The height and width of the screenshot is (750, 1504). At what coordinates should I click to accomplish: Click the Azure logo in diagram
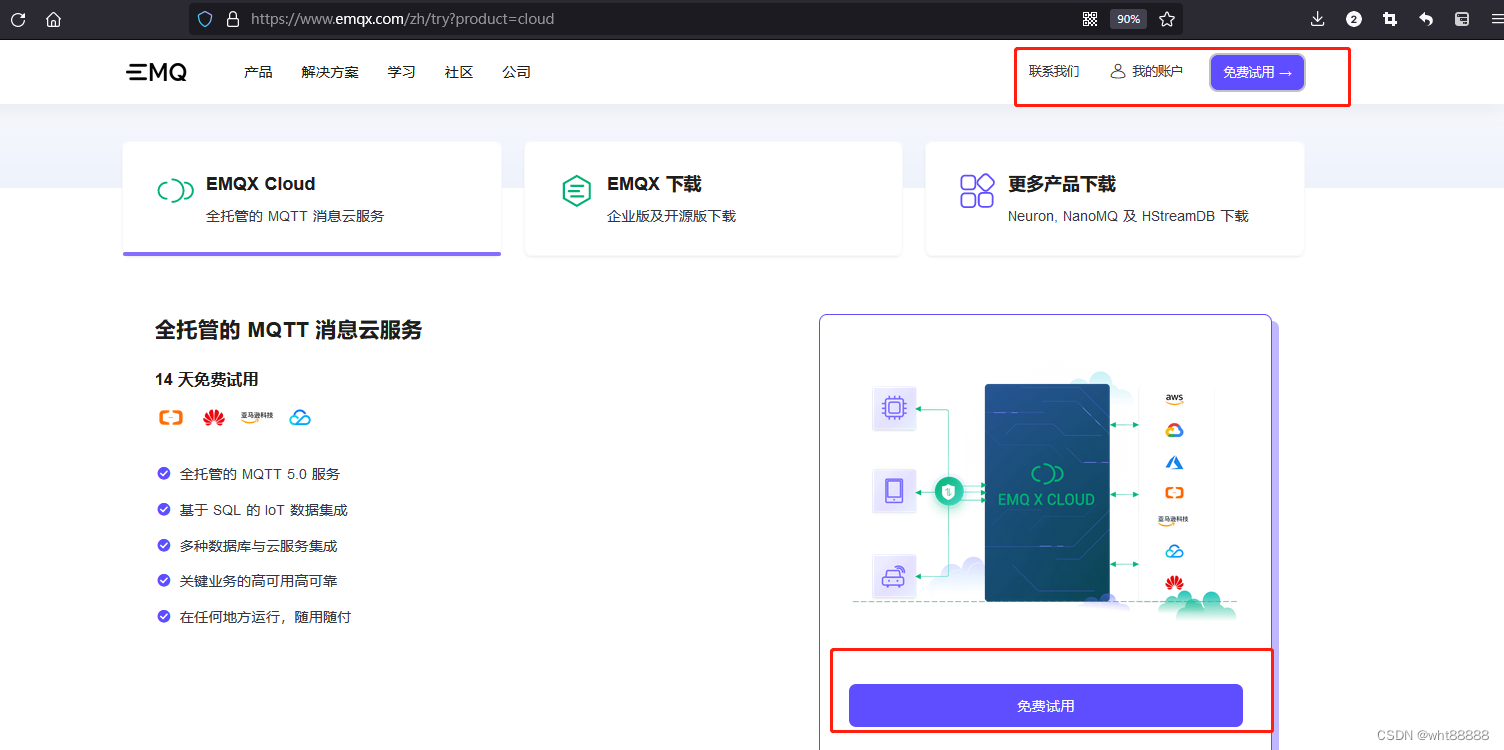coord(1174,462)
